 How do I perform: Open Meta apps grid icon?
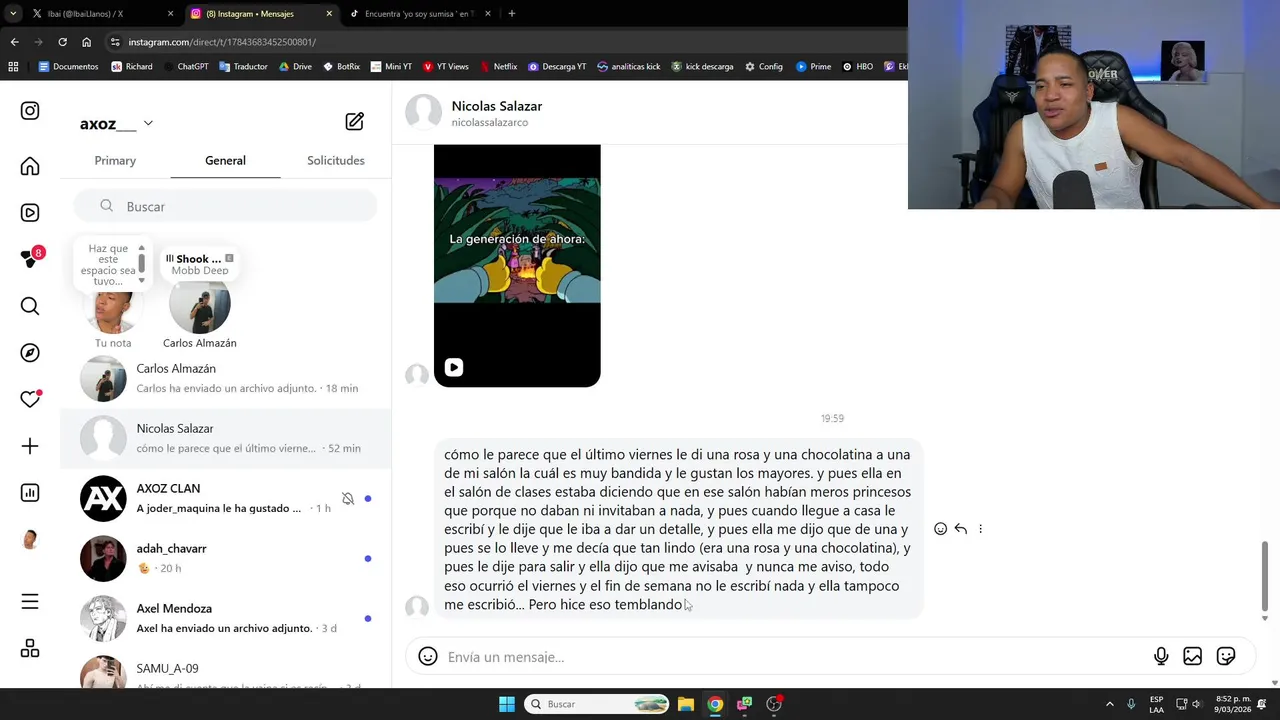[30, 648]
